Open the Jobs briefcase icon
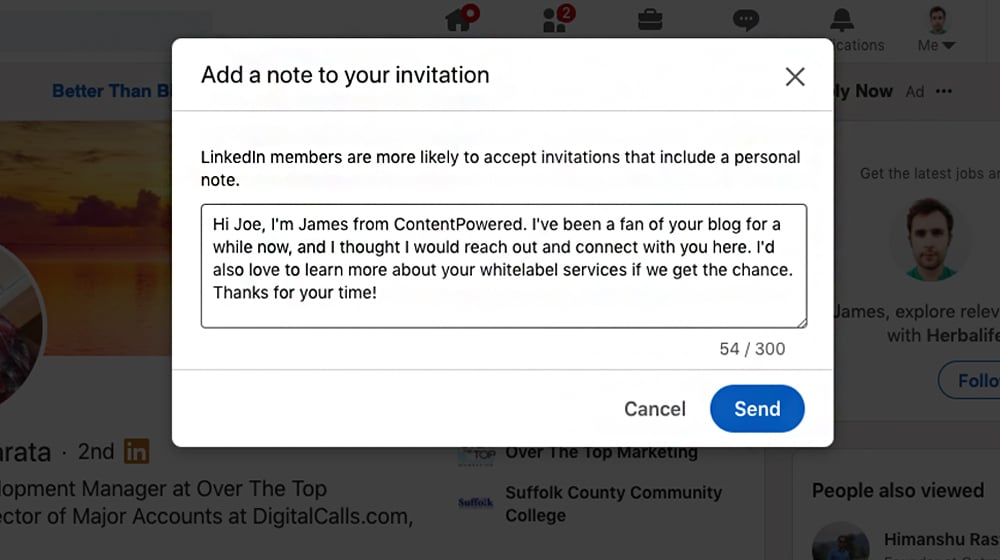 pos(650,20)
